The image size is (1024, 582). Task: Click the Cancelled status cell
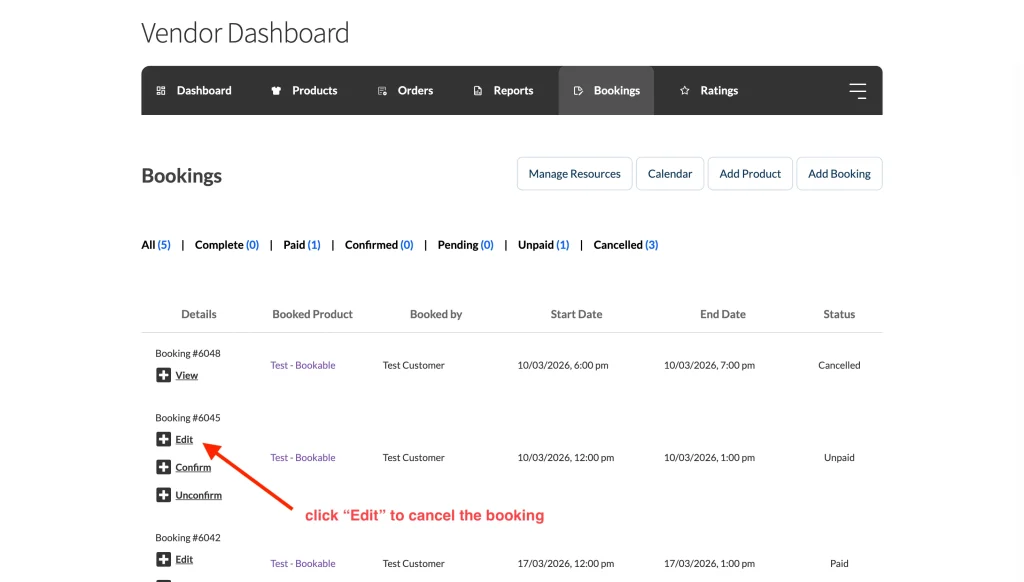coord(839,365)
